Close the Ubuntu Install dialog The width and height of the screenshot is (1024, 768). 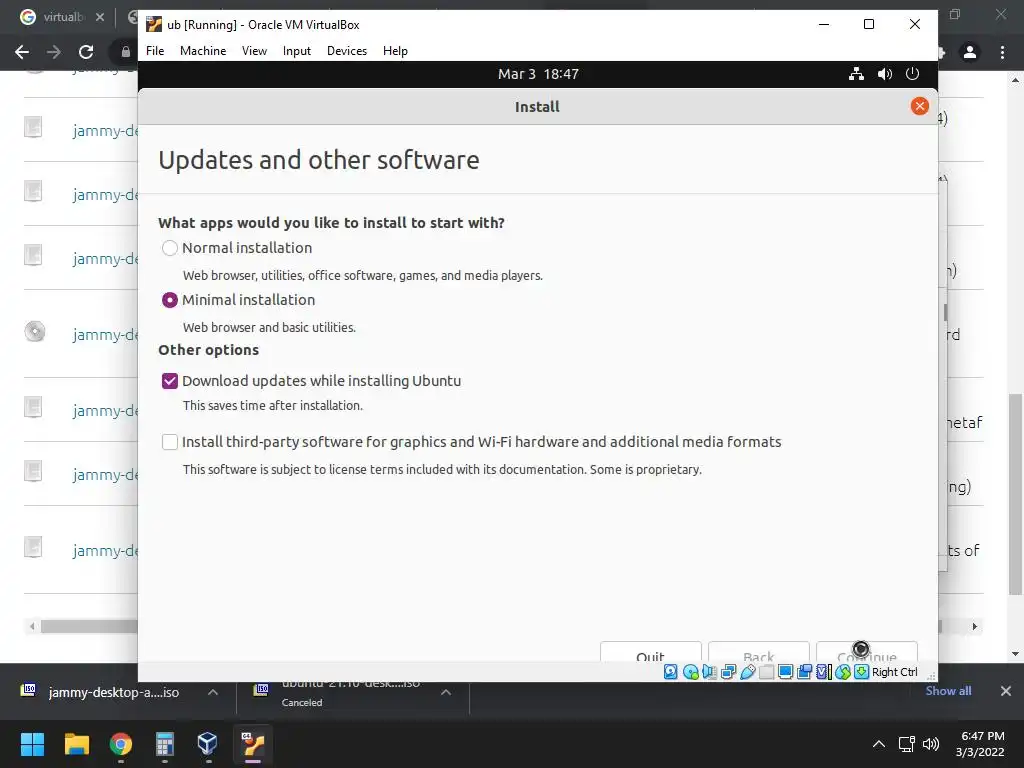click(x=920, y=106)
